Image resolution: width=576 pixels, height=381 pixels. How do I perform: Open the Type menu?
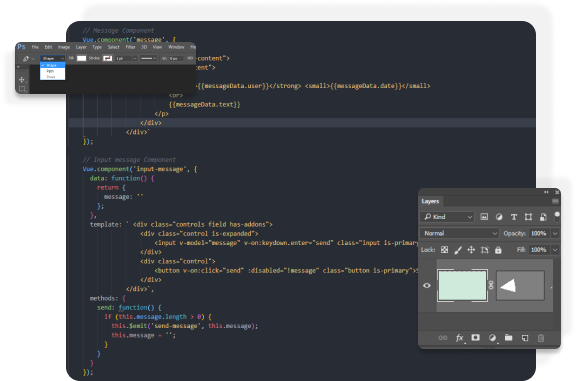click(97, 47)
